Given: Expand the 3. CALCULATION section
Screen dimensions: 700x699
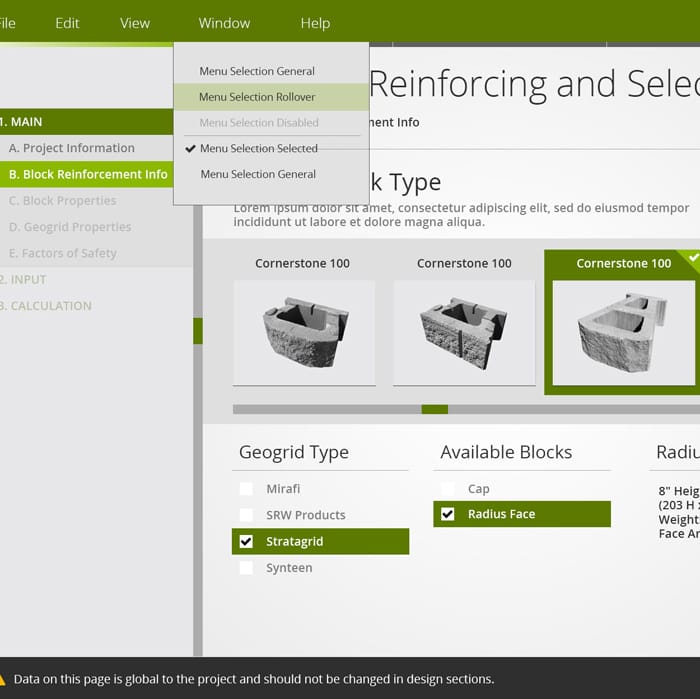Looking at the screenshot, I should click(x=46, y=306).
